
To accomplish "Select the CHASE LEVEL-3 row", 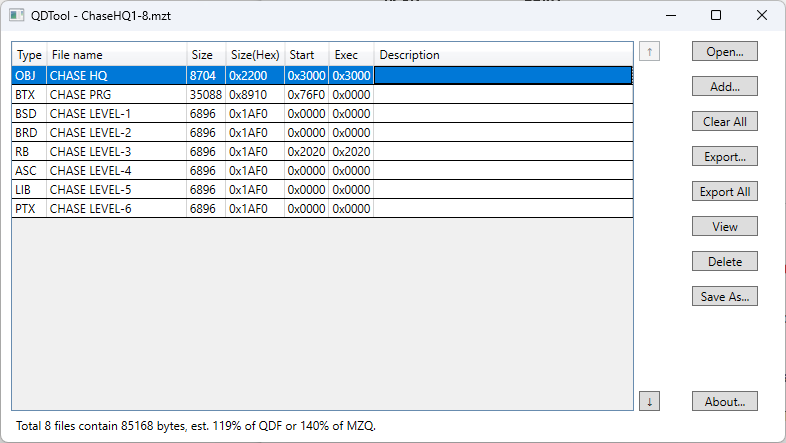I will click(115, 152).
